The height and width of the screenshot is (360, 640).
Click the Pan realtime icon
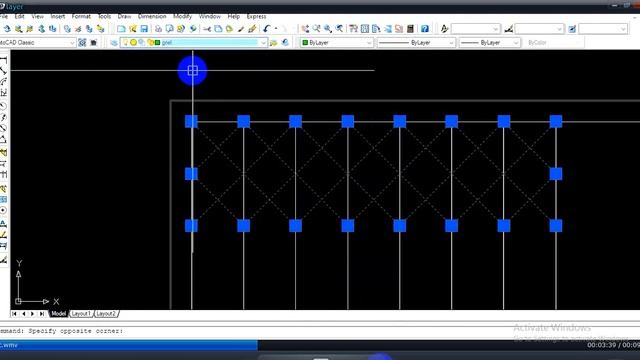pos(305,29)
